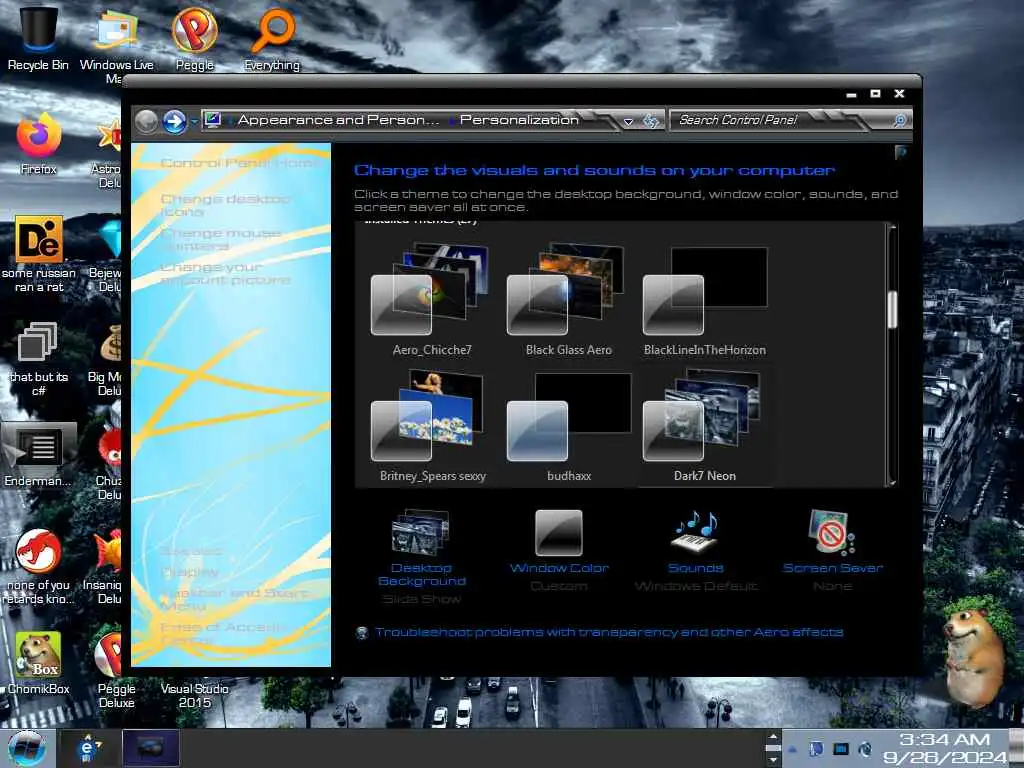Screen dimensions: 1024x768
Task: Open Control Panel Home link
Action: [238, 163]
